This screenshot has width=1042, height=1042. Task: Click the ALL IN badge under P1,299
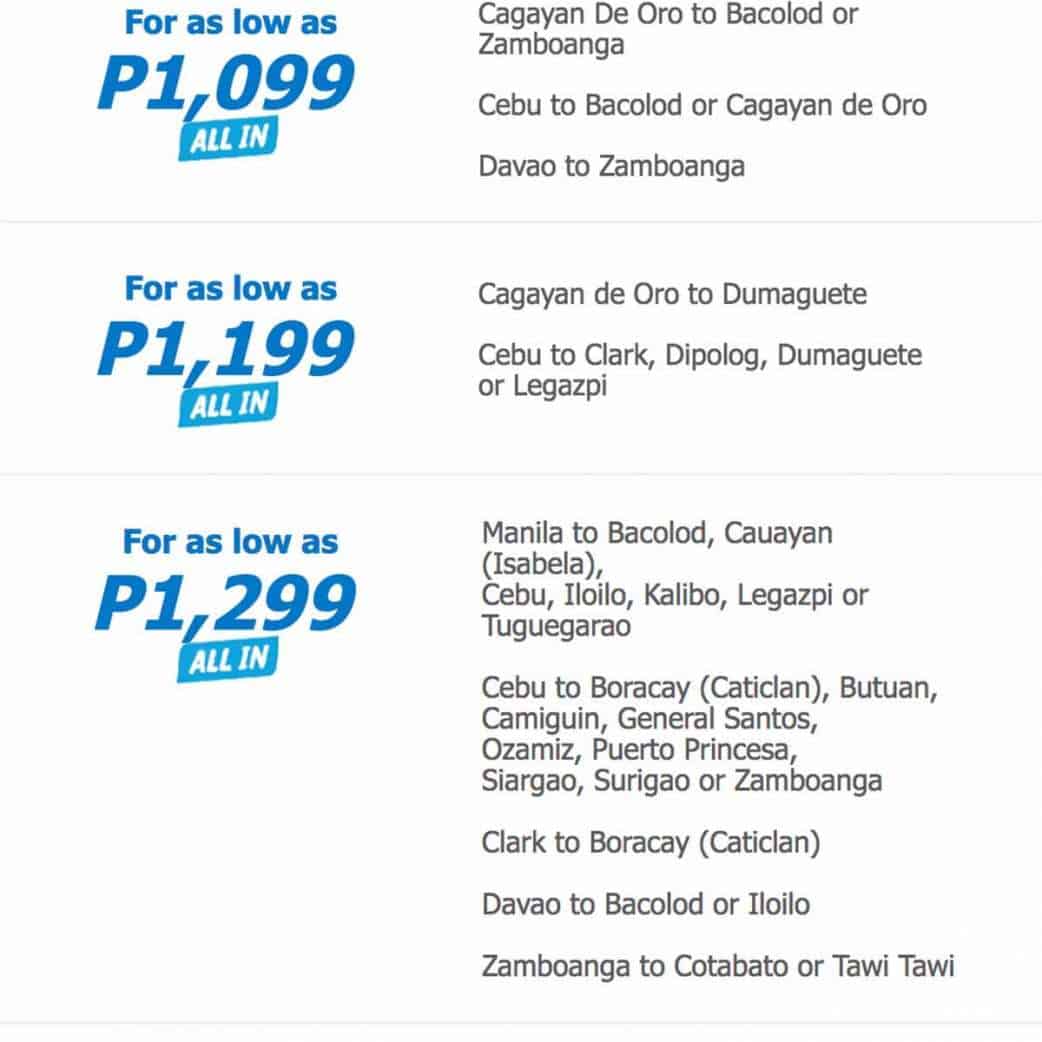tap(229, 657)
